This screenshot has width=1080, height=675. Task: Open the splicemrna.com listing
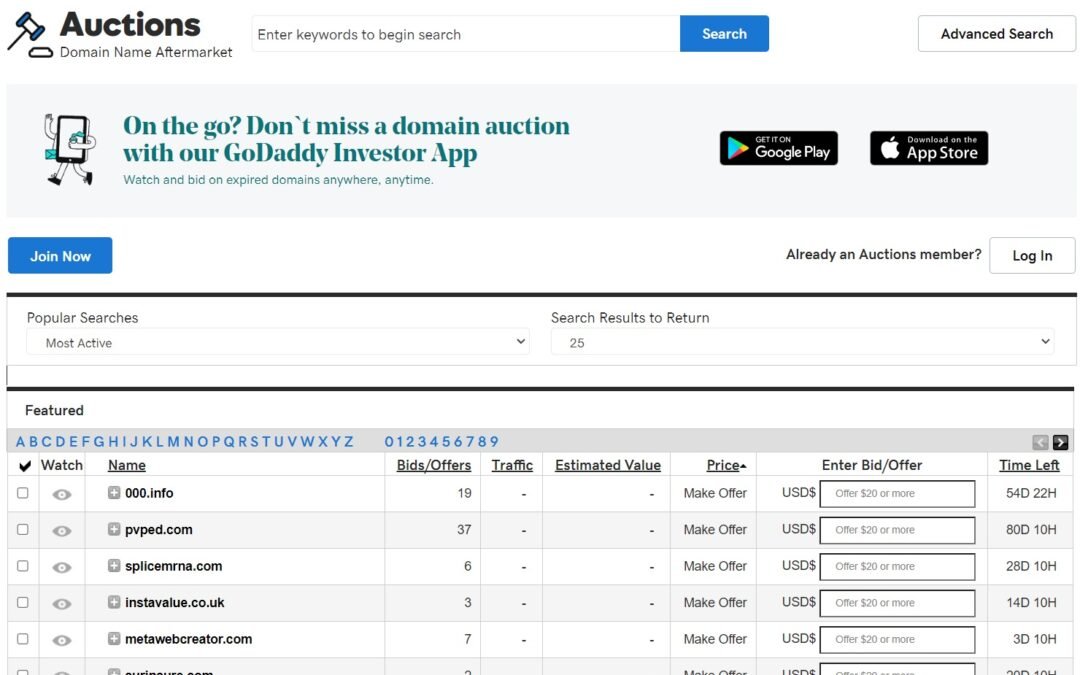(174, 566)
